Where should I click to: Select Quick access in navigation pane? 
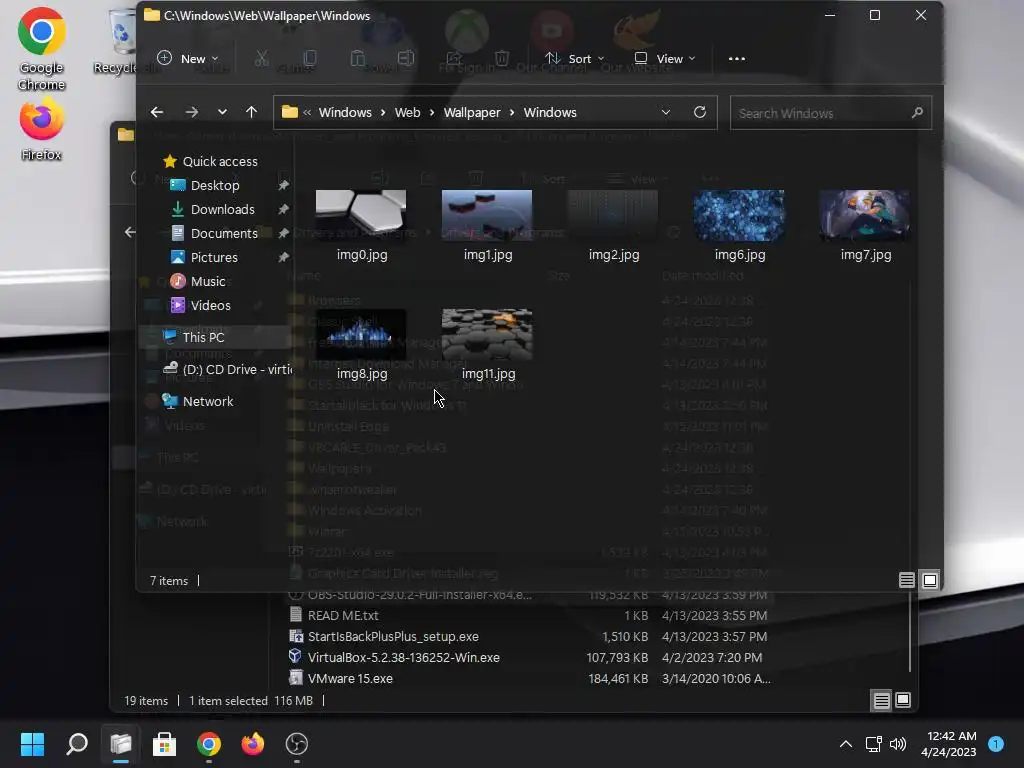coord(210,161)
